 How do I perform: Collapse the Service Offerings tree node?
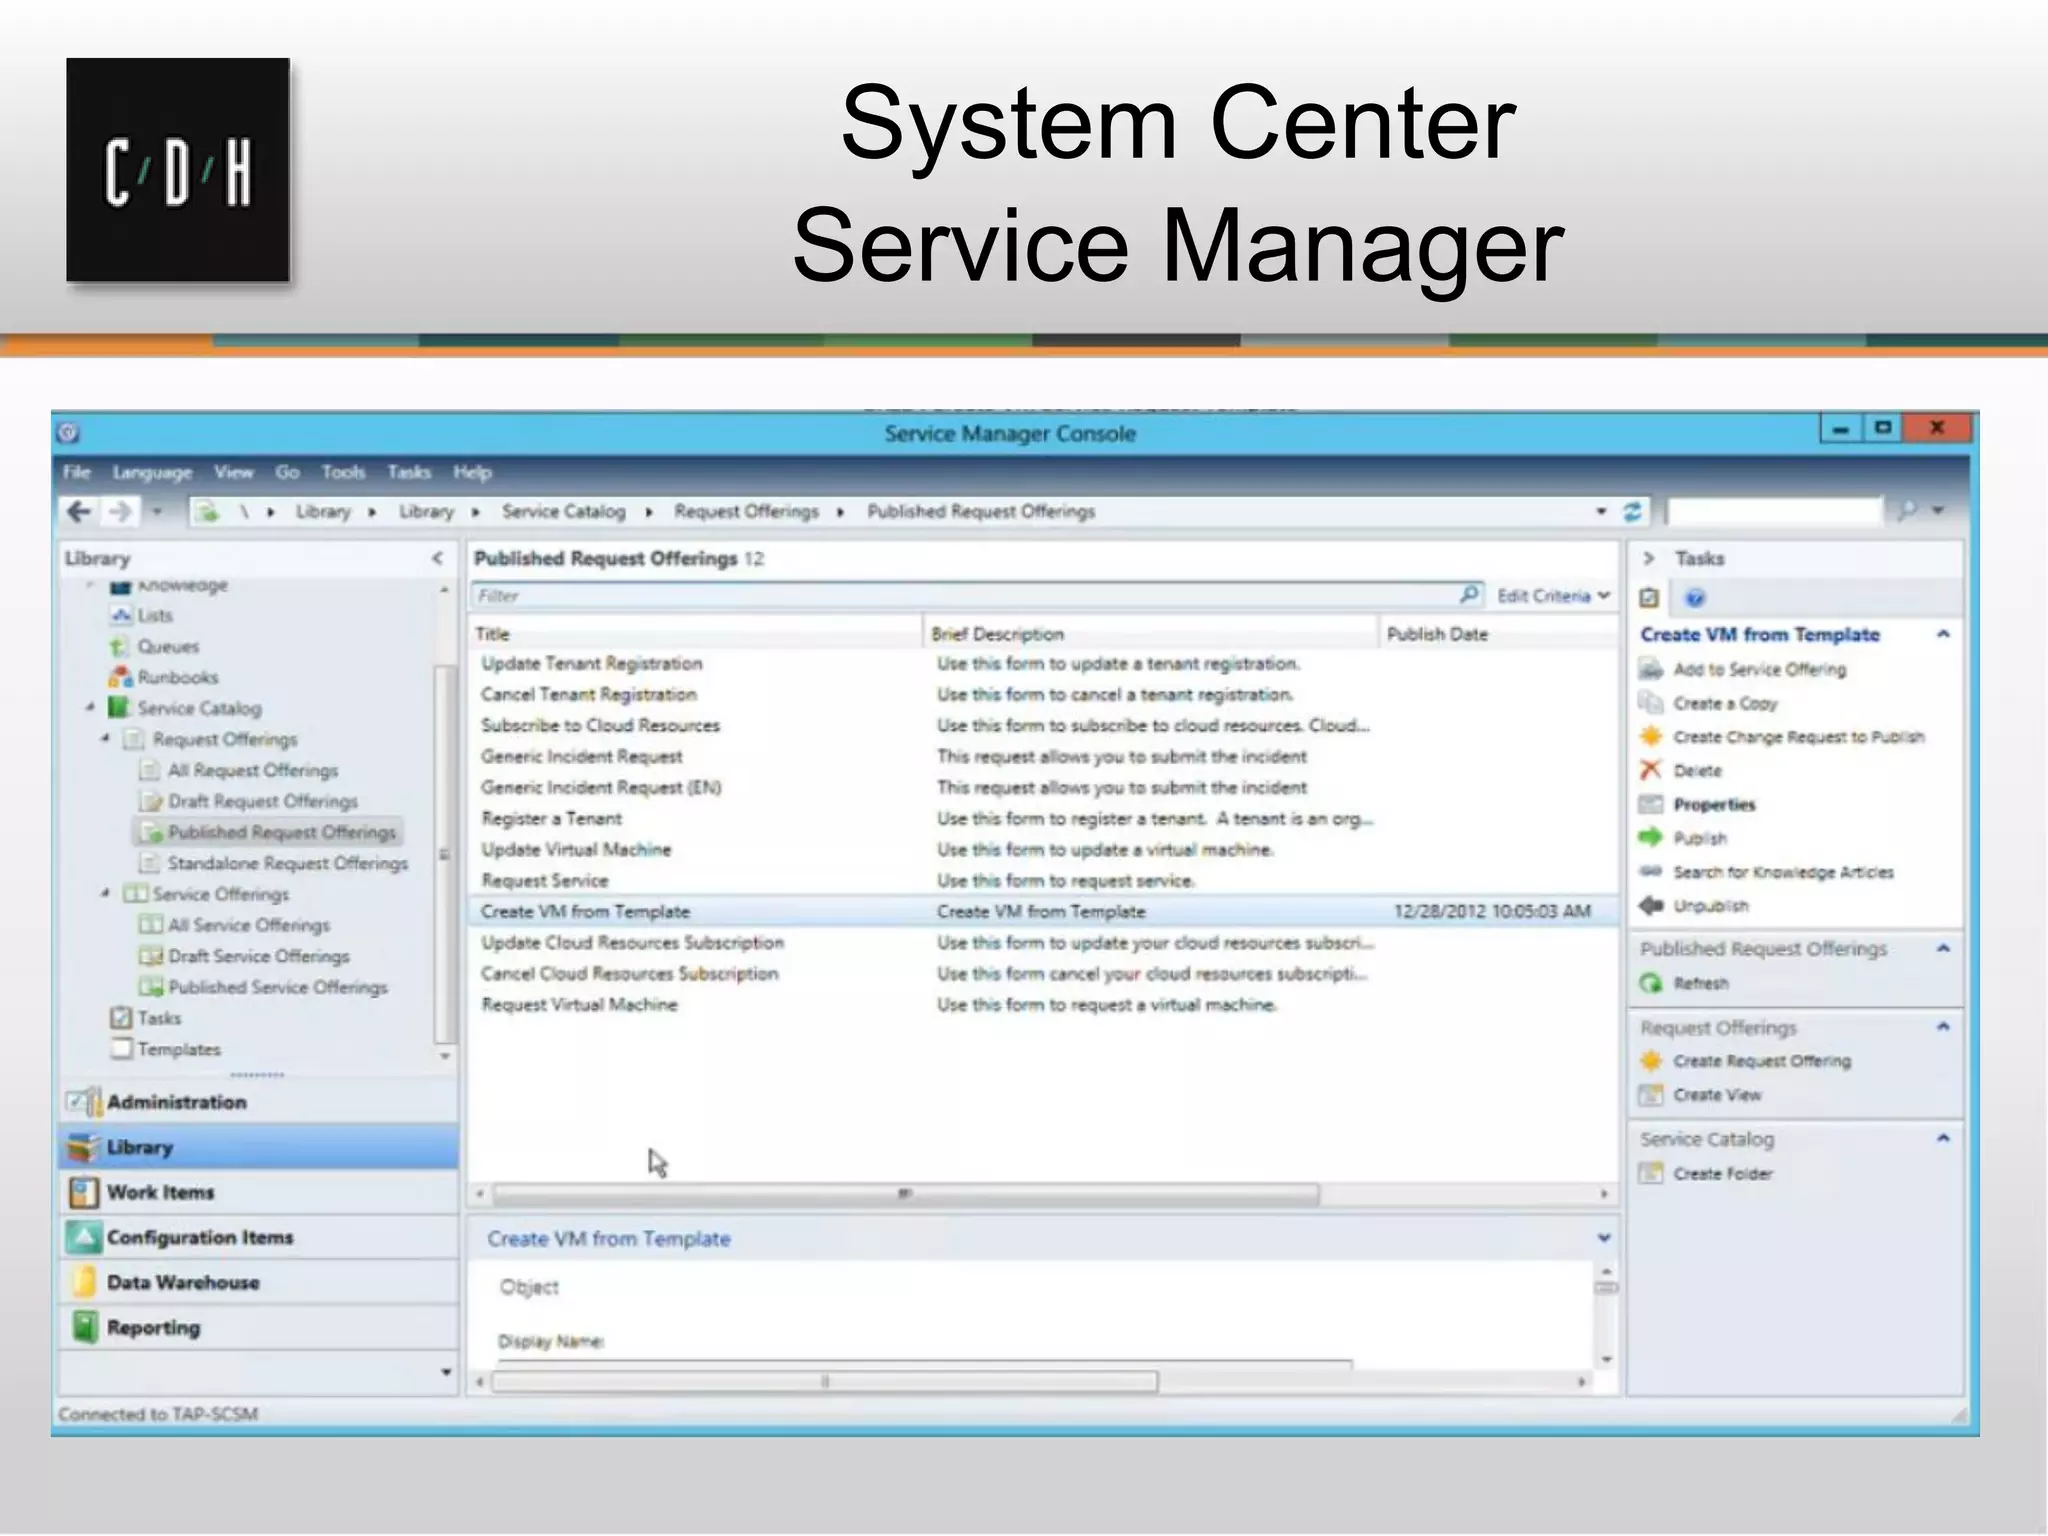point(106,893)
